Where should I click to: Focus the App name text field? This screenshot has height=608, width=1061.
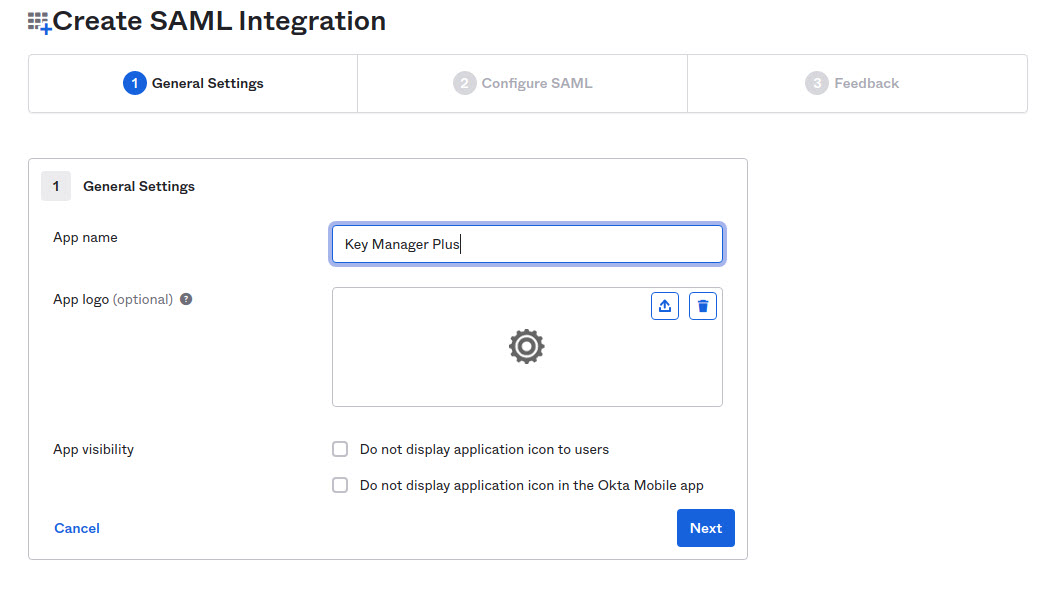pos(527,243)
